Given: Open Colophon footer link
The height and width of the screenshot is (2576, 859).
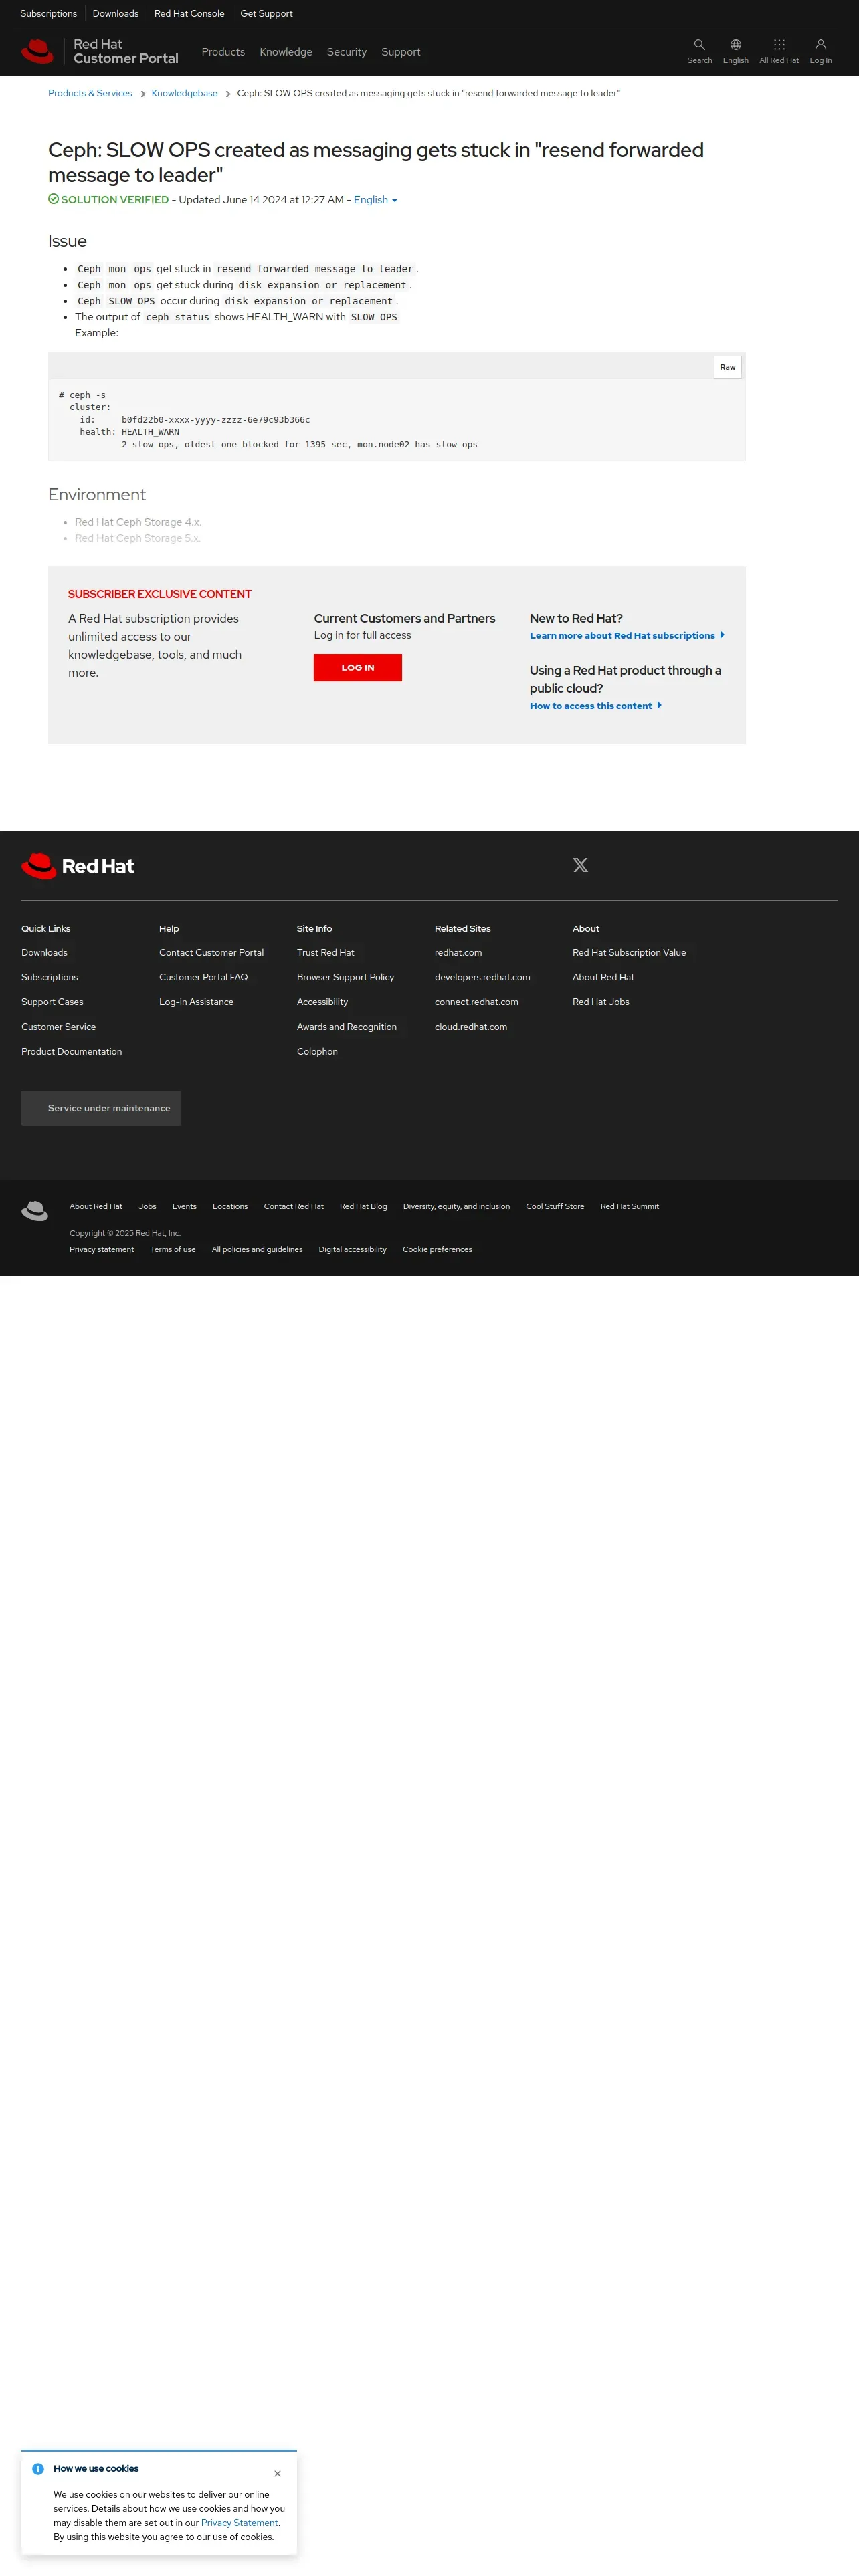Looking at the screenshot, I should click(317, 1052).
